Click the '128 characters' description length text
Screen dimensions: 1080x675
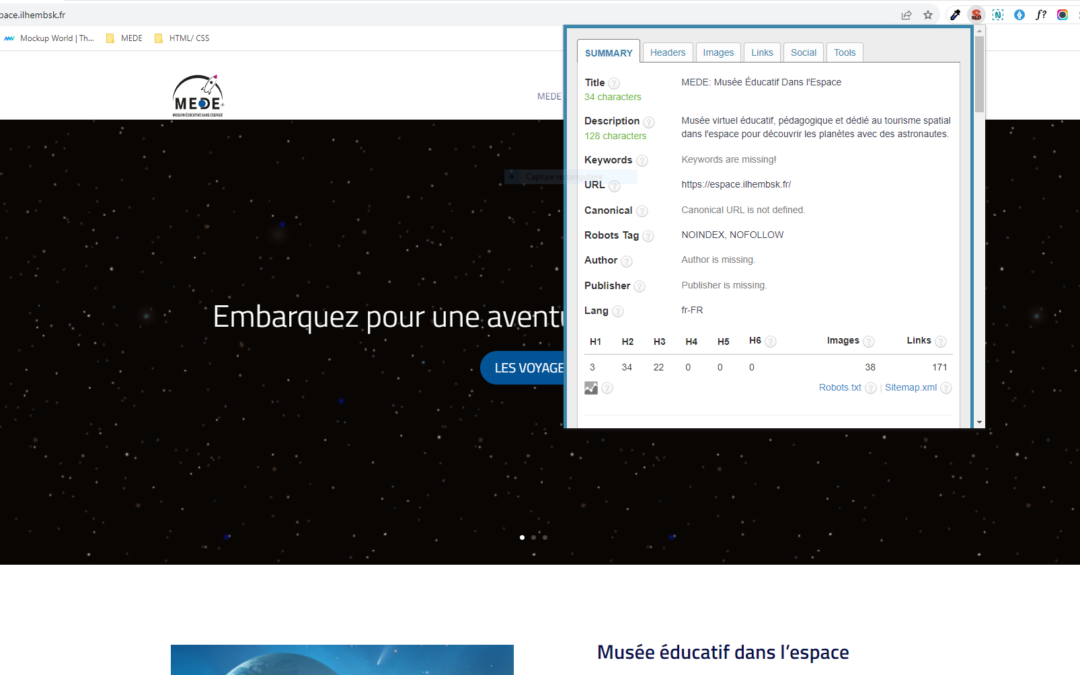click(x=615, y=136)
